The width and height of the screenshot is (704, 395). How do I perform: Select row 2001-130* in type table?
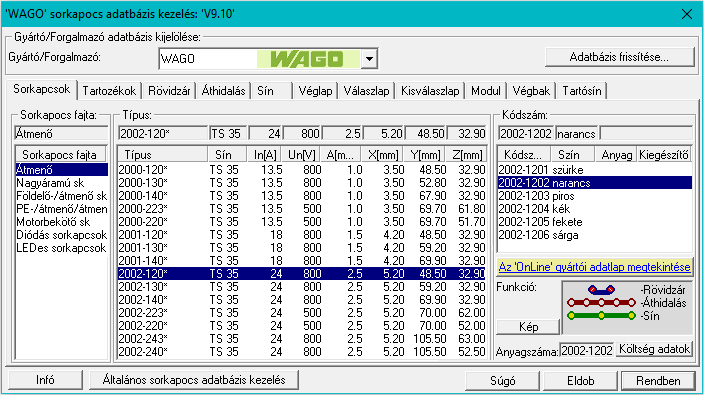302,248
